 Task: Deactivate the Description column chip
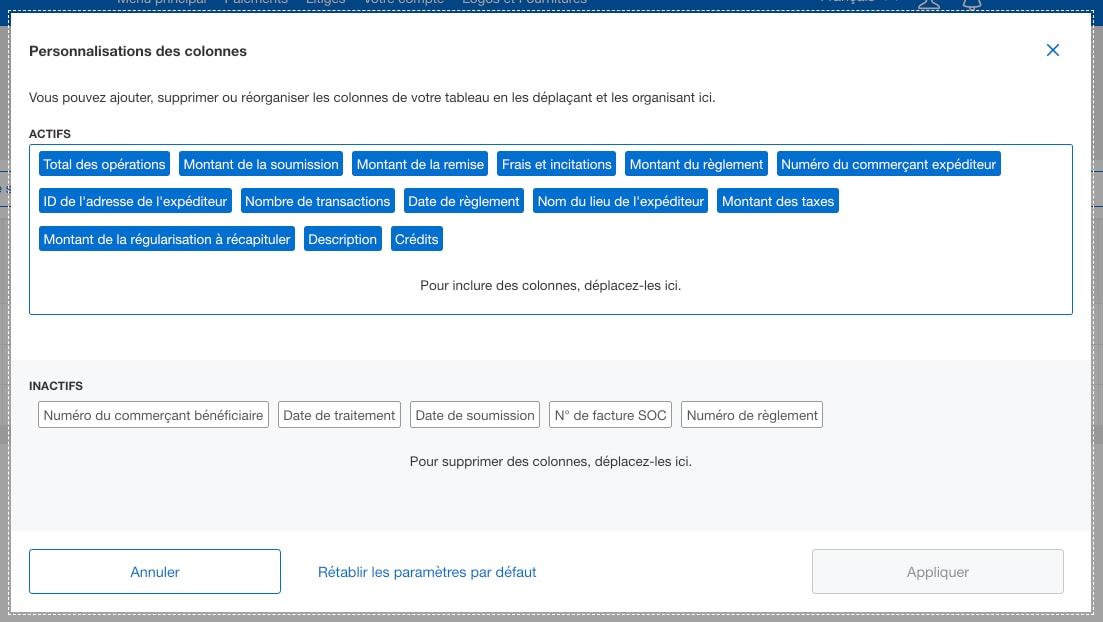point(343,238)
